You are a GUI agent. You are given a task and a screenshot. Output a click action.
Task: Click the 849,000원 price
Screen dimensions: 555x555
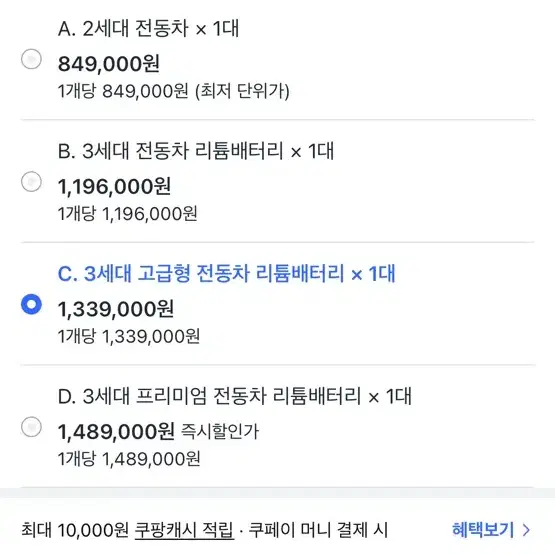109,64
